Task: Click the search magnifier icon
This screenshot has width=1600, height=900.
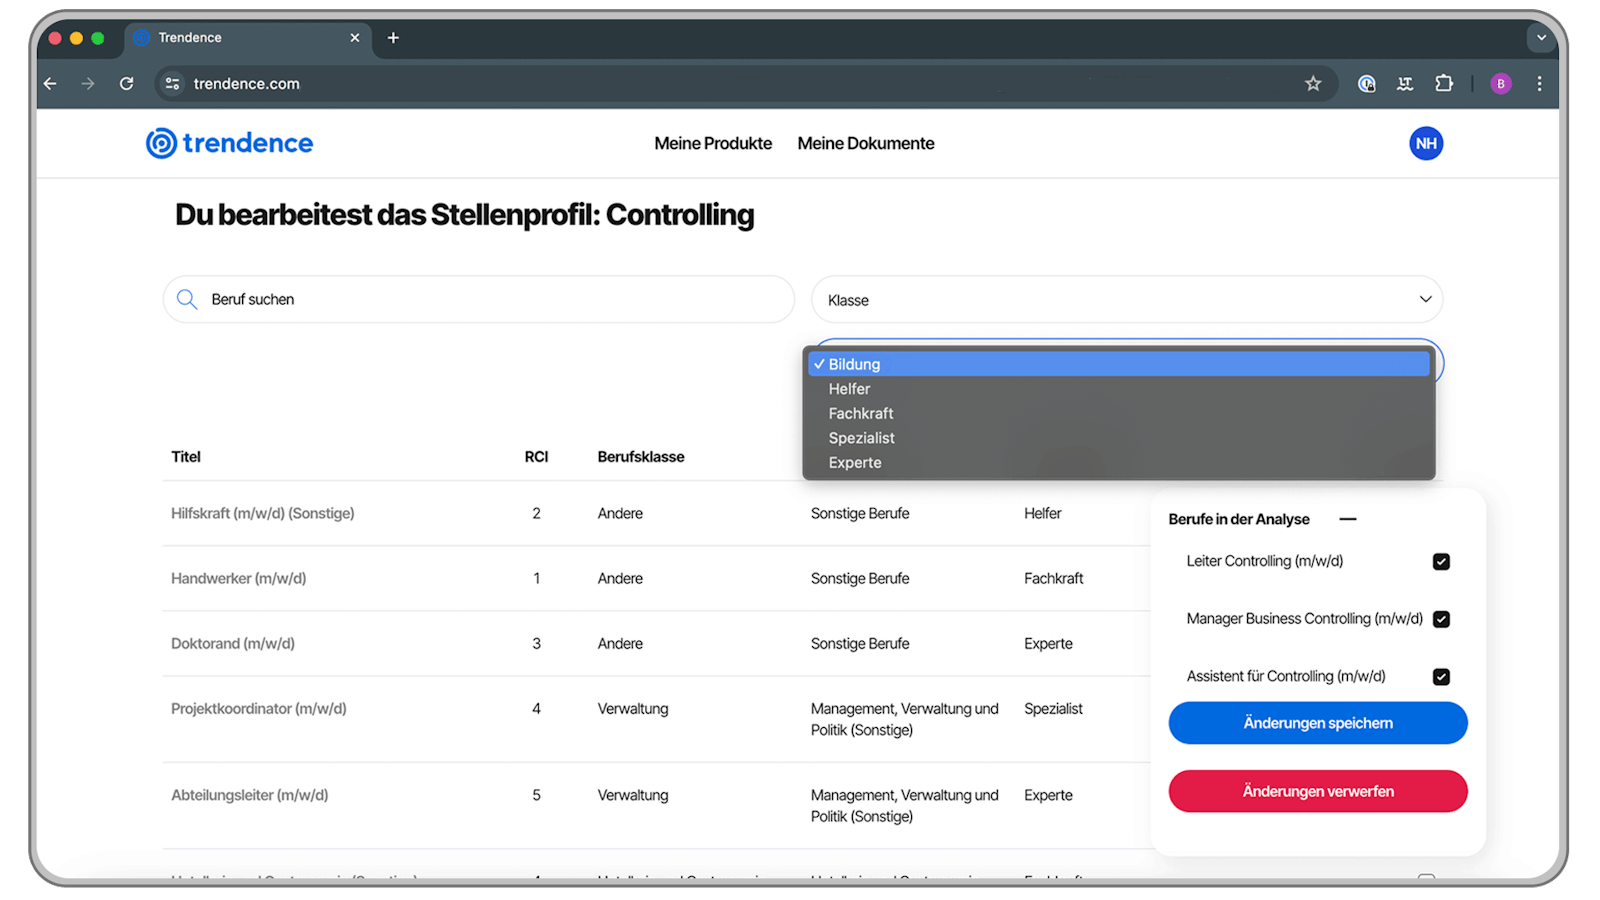Action: (187, 299)
